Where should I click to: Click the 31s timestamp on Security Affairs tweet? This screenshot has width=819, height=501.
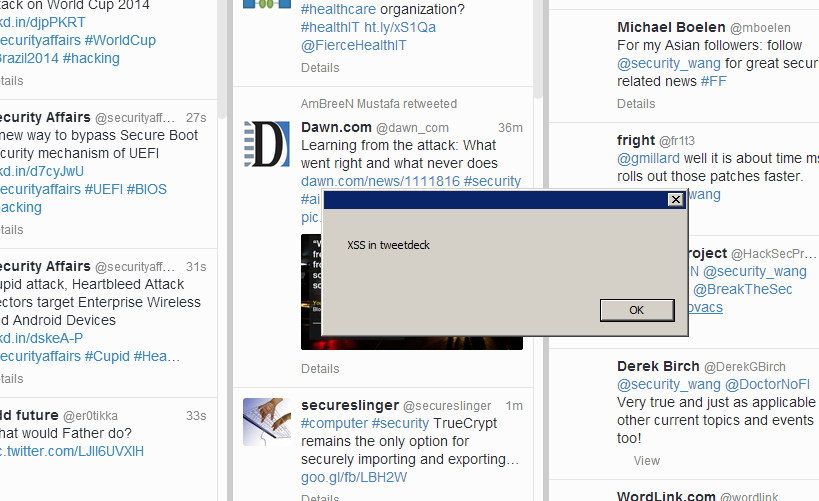tap(196, 267)
